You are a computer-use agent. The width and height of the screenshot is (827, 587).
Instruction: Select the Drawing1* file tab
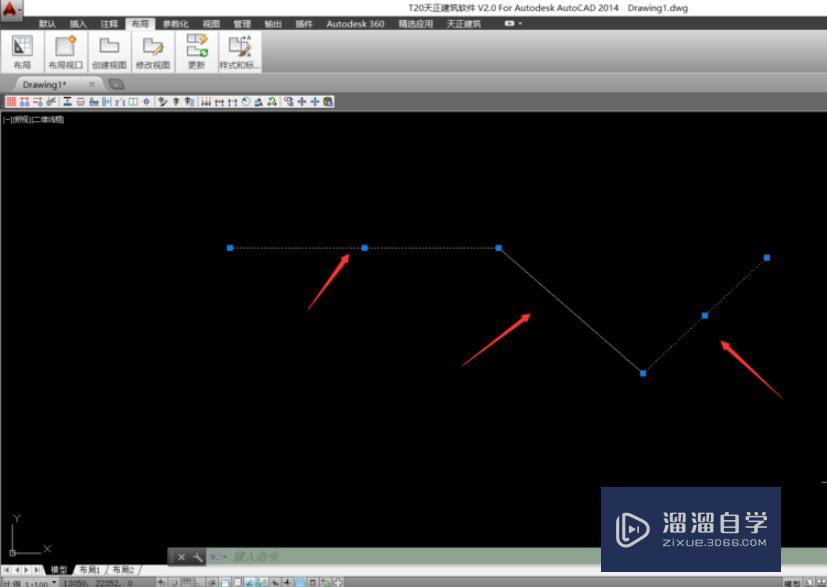[x=45, y=84]
